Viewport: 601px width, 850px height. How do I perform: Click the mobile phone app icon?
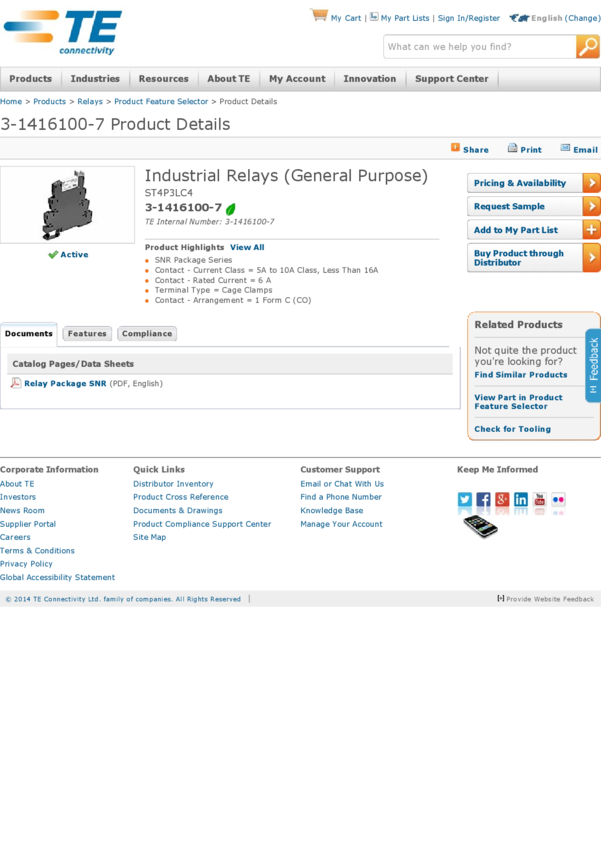pos(480,526)
